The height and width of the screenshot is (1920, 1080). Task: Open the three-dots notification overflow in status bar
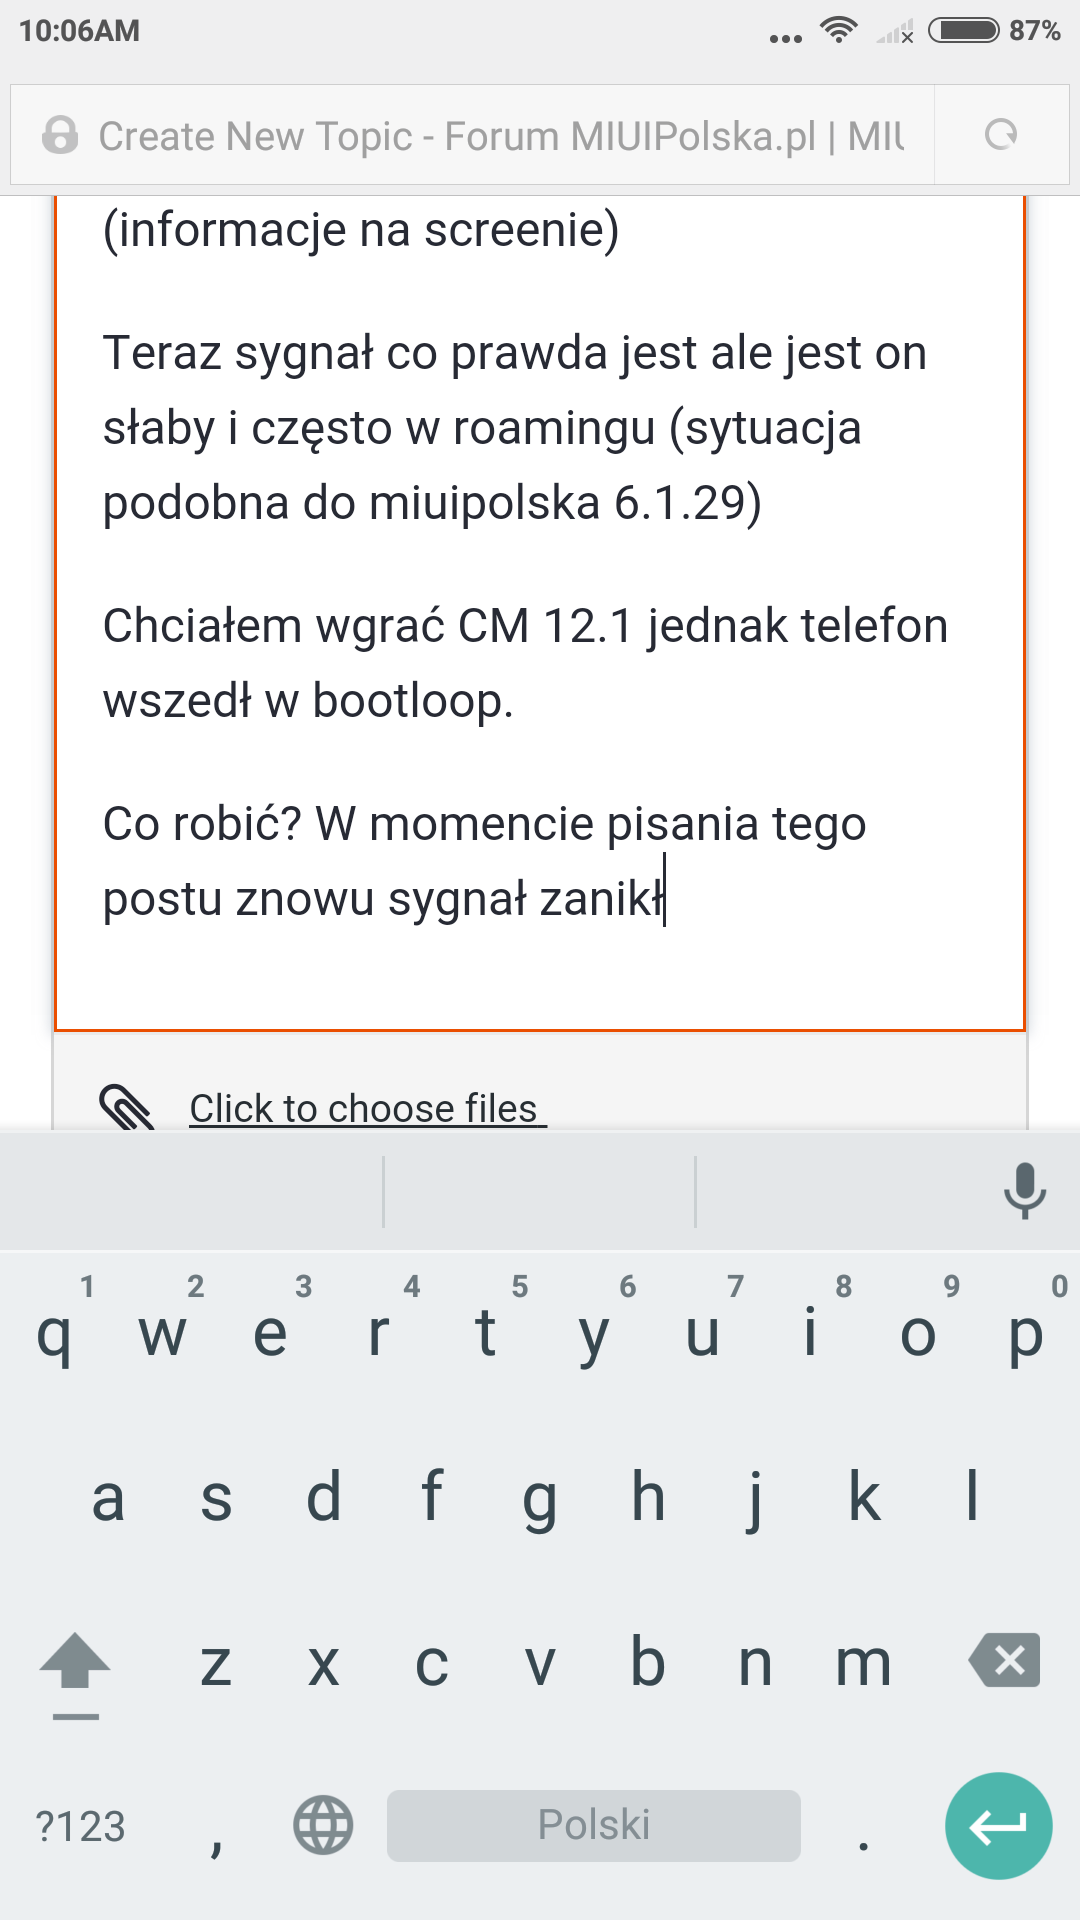785,38
